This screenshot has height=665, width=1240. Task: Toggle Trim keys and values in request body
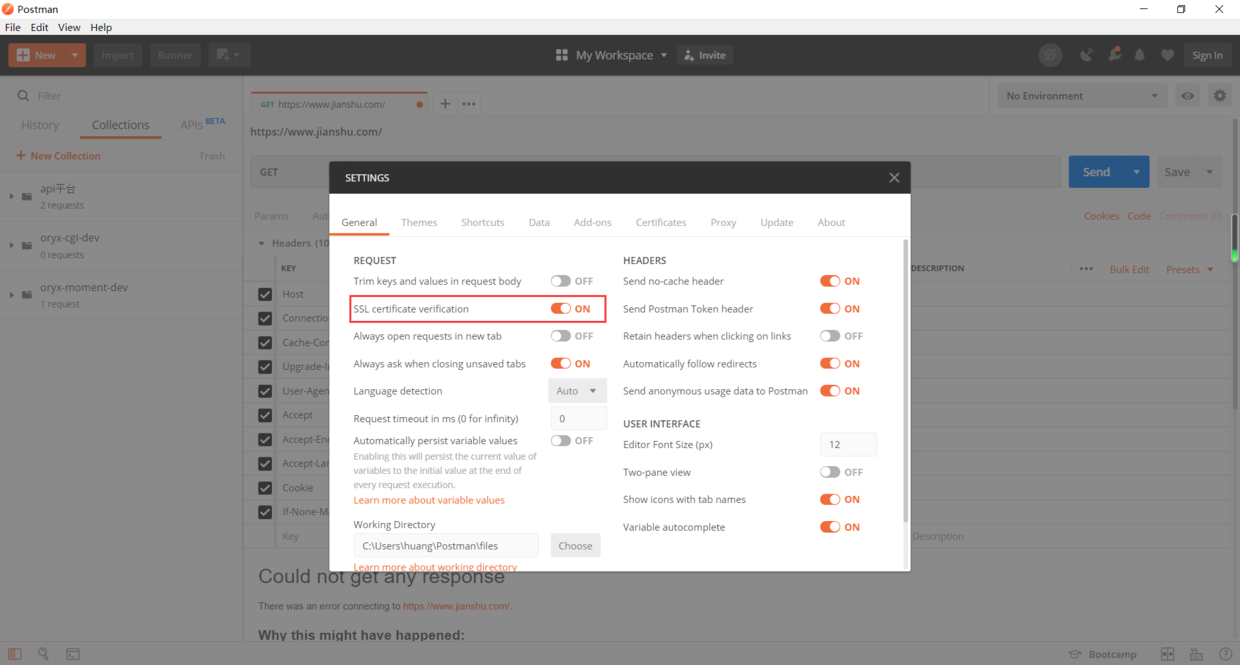(560, 281)
